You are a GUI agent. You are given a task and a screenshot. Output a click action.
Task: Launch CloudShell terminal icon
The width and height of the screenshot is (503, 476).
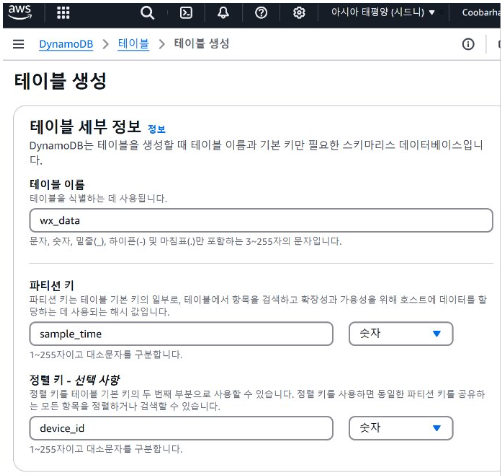click(x=186, y=13)
